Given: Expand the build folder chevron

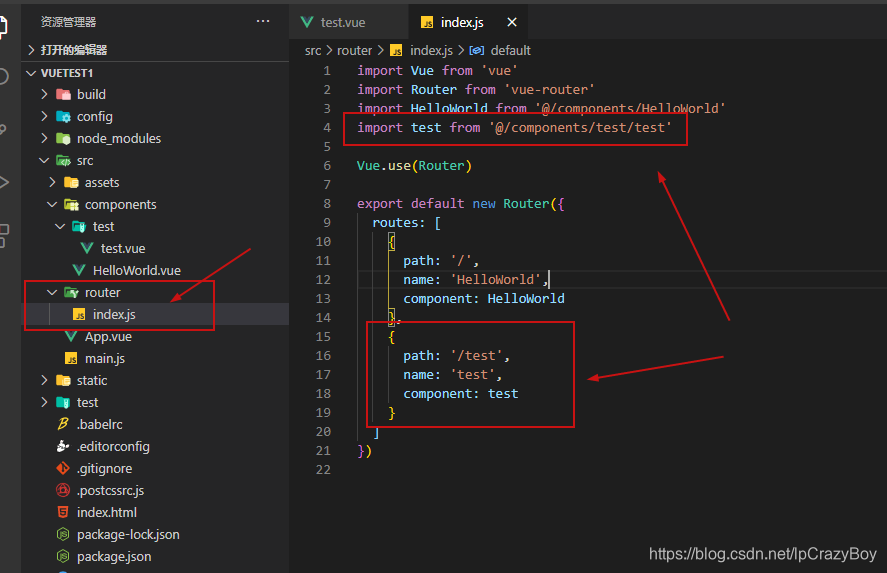Looking at the screenshot, I should click(x=44, y=94).
